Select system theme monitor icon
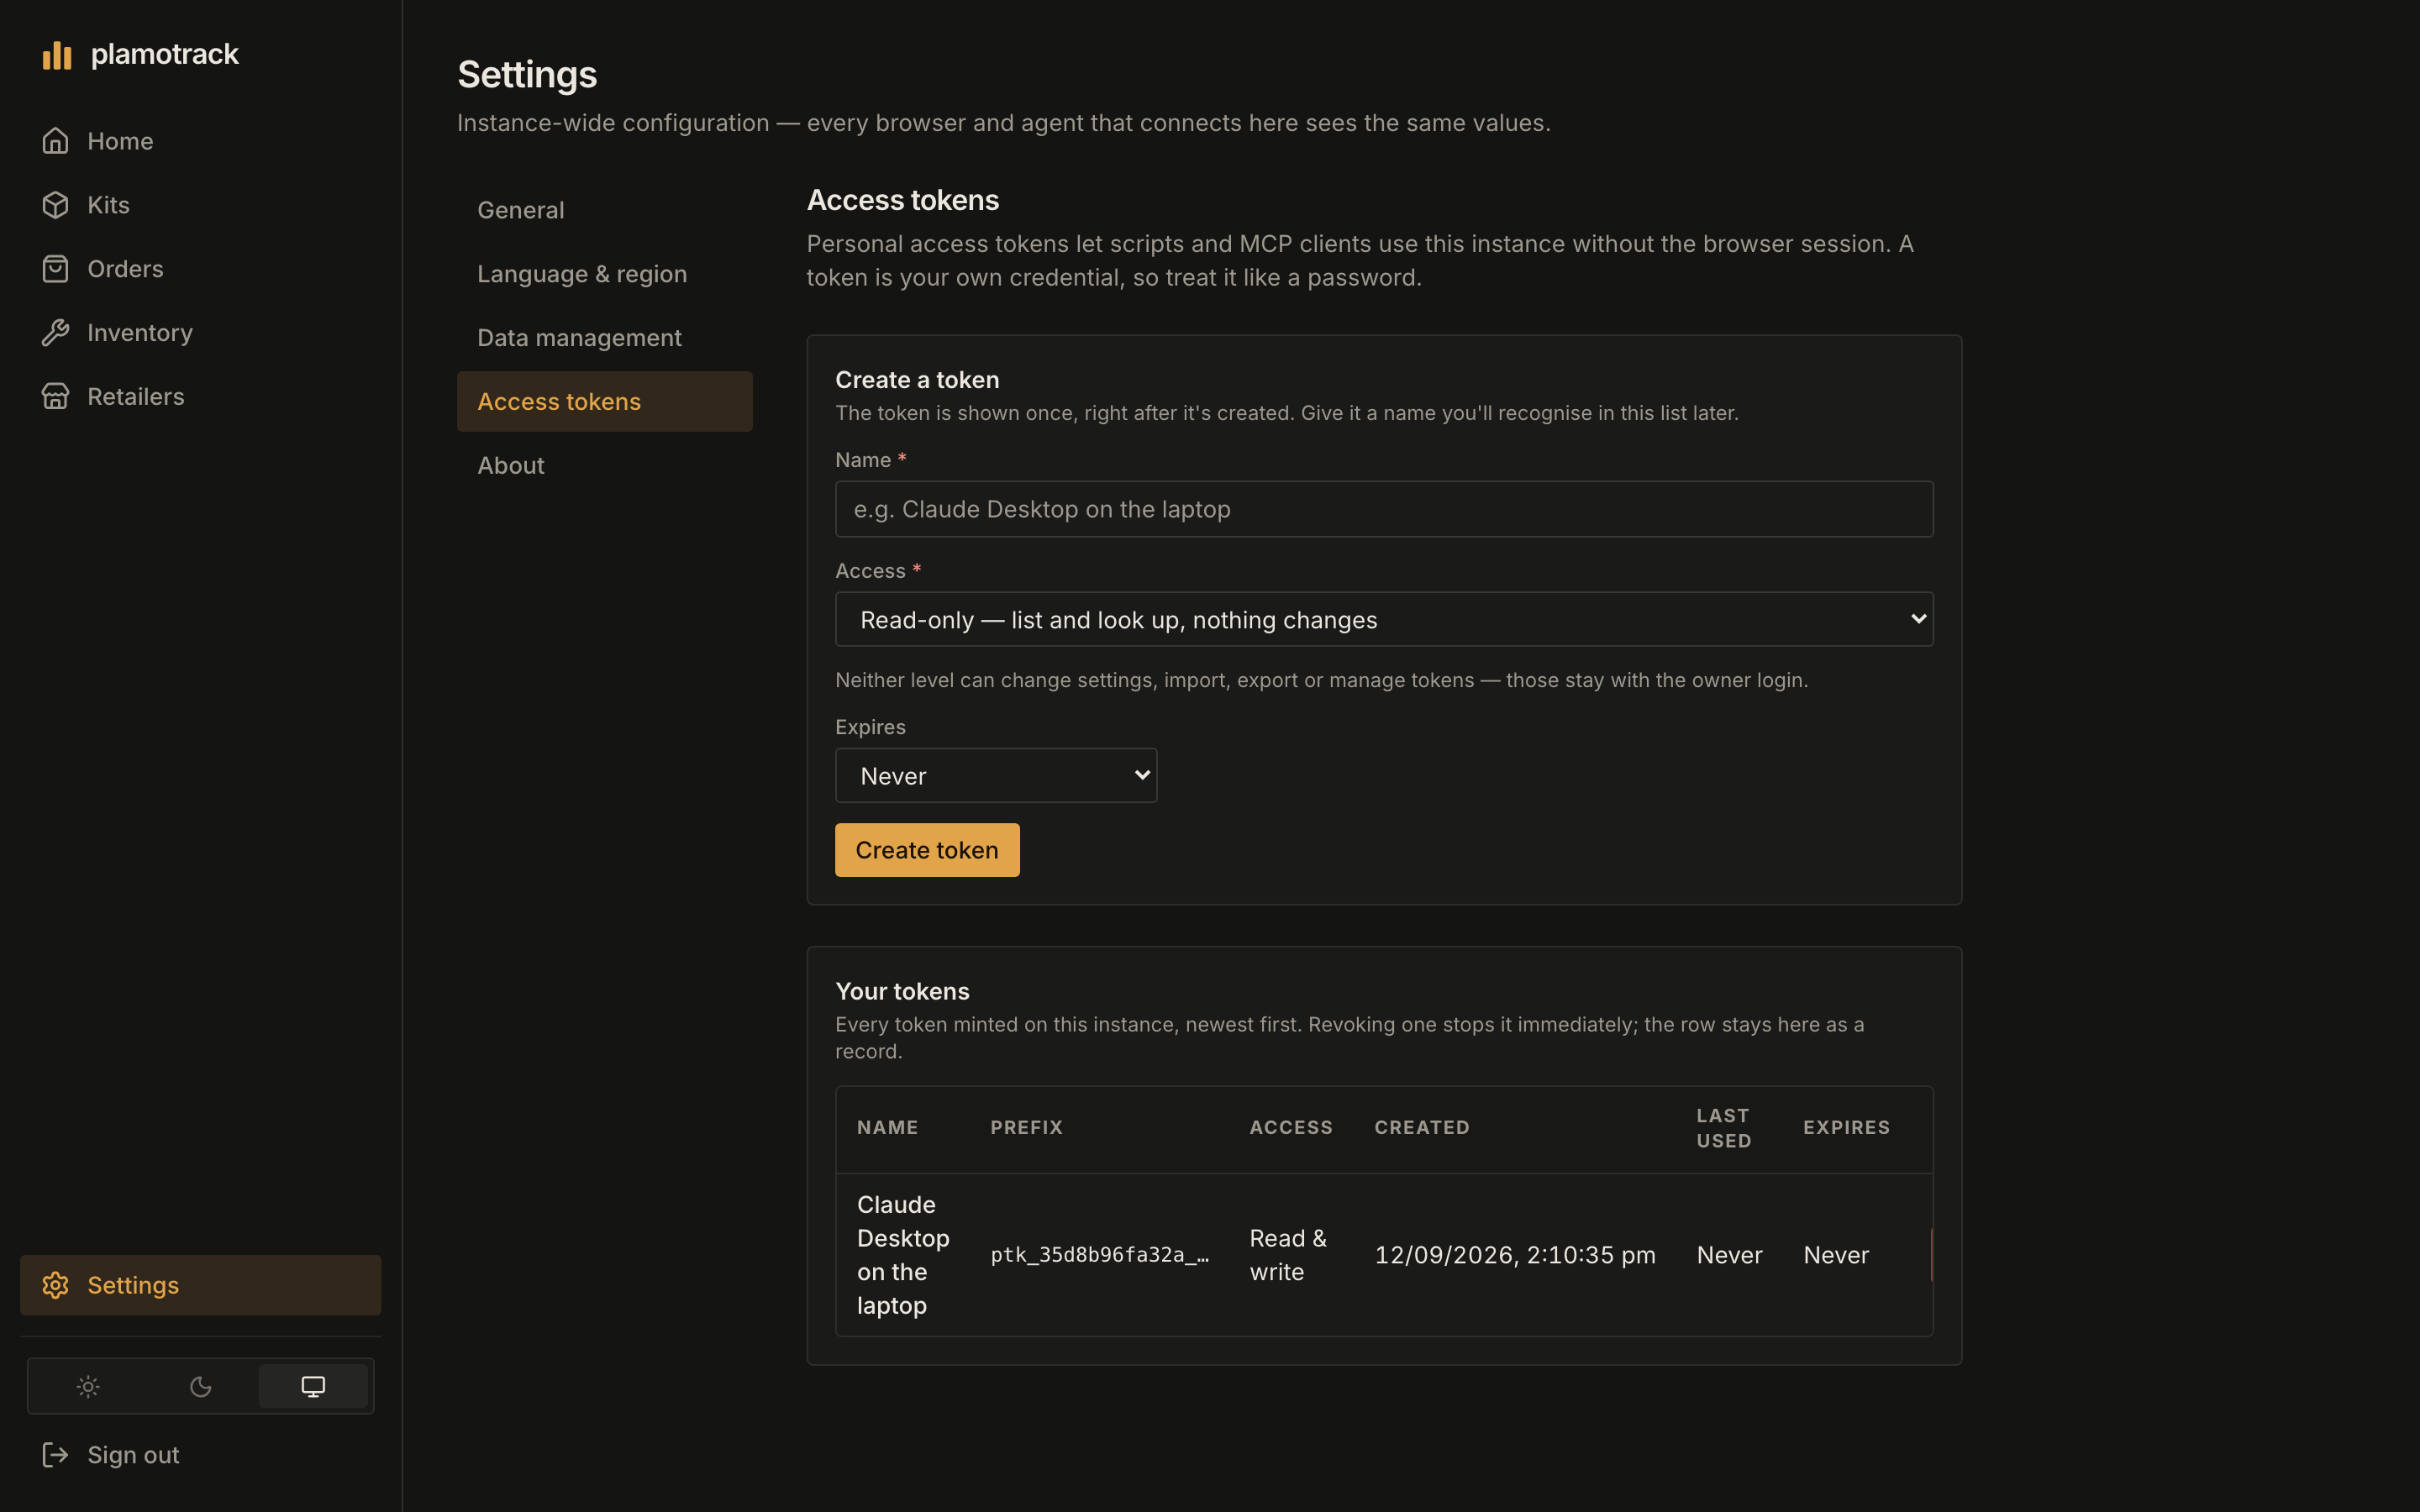This screenshot has height=1512, width=2420. [x=313, y=1386]
